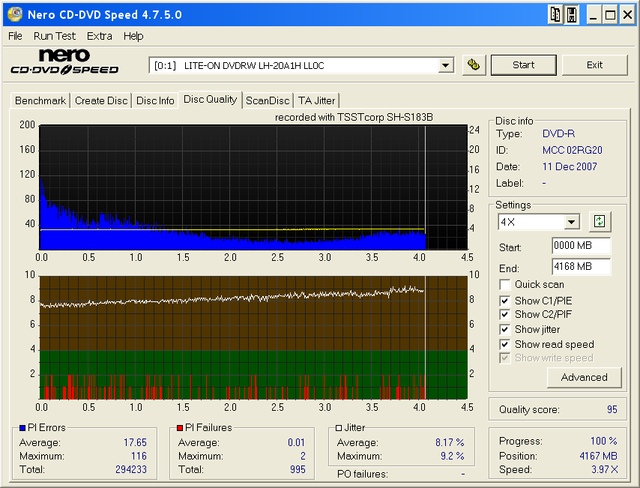640x488 pixels.
Task: Click the save screenshot floppy icon
Action: pyautogui.click(x=572, y=15)
